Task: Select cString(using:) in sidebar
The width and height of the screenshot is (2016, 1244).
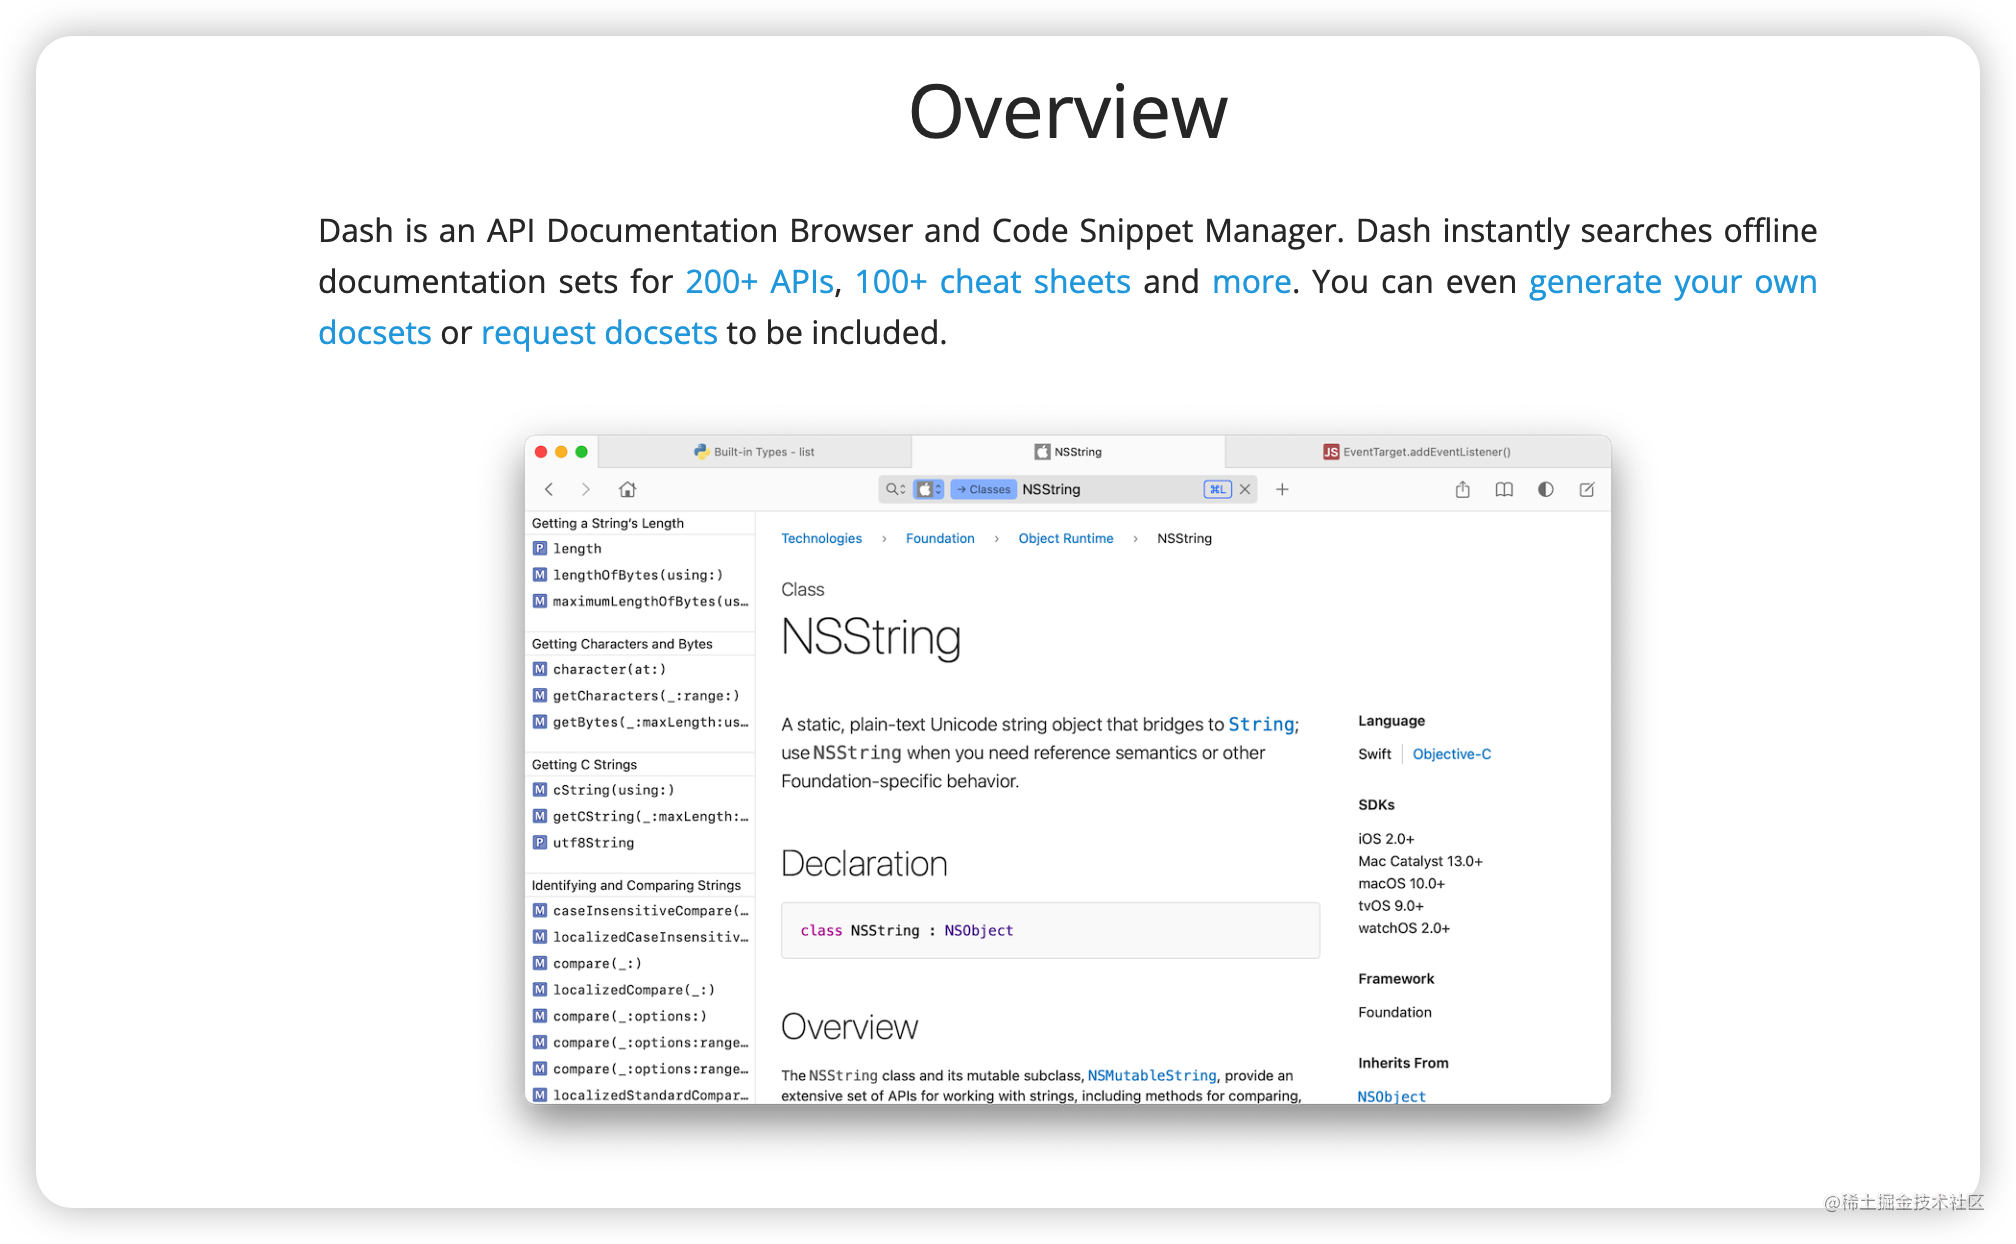Action: [640, 790]
